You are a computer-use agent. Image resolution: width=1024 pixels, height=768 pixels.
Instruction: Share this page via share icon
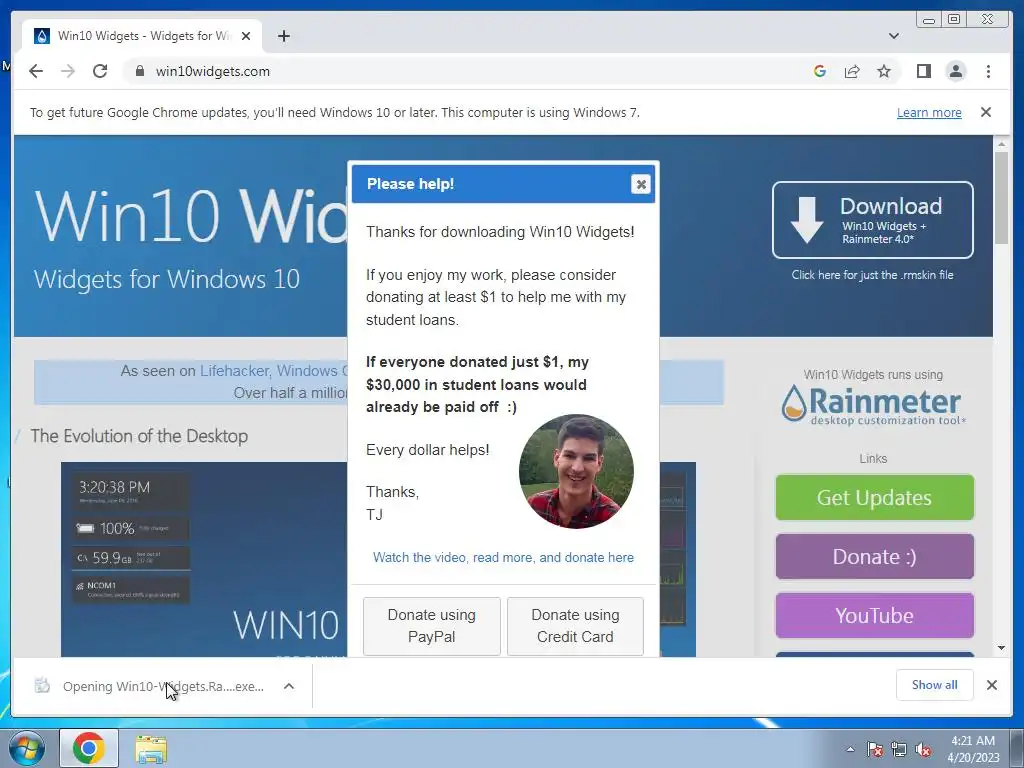(852, 71)
